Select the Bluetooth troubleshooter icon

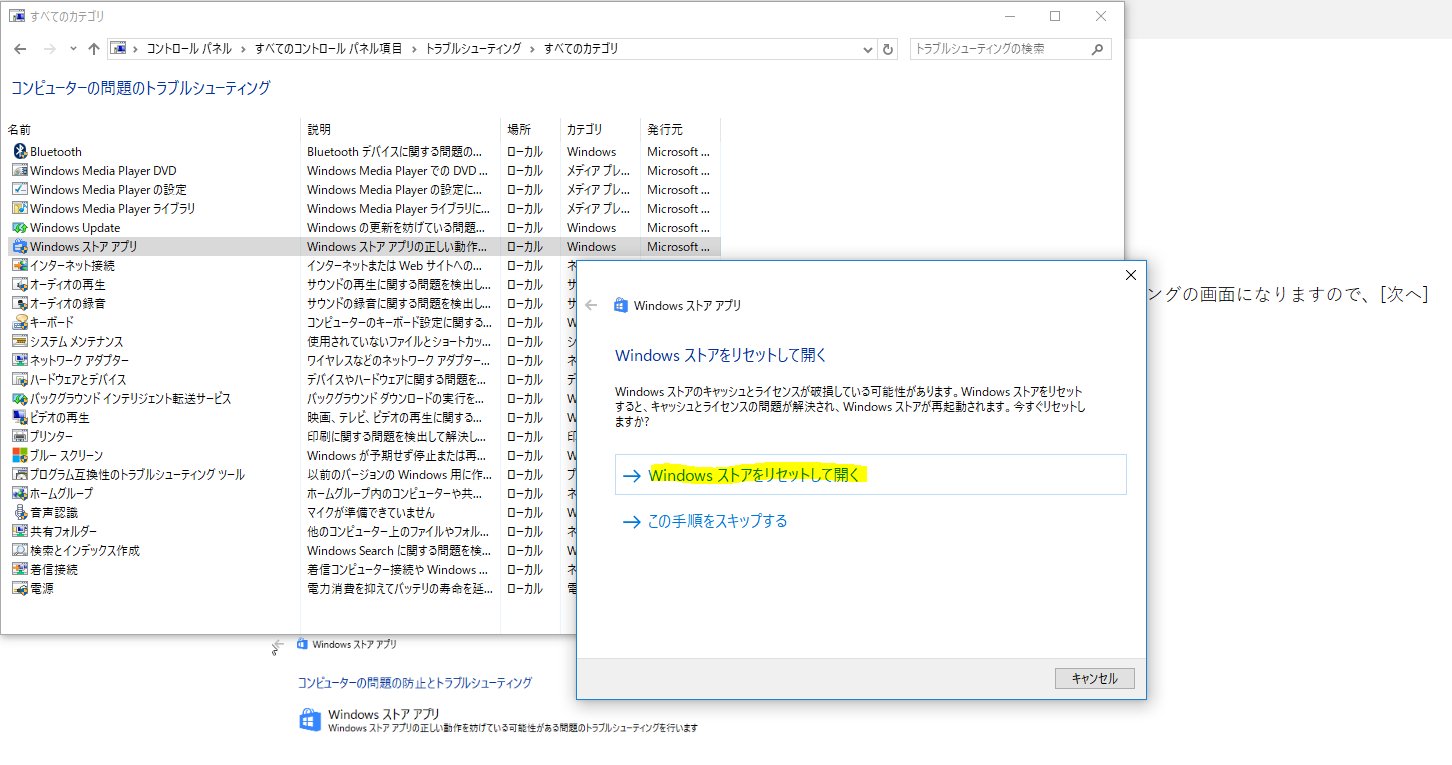point(22,151)
